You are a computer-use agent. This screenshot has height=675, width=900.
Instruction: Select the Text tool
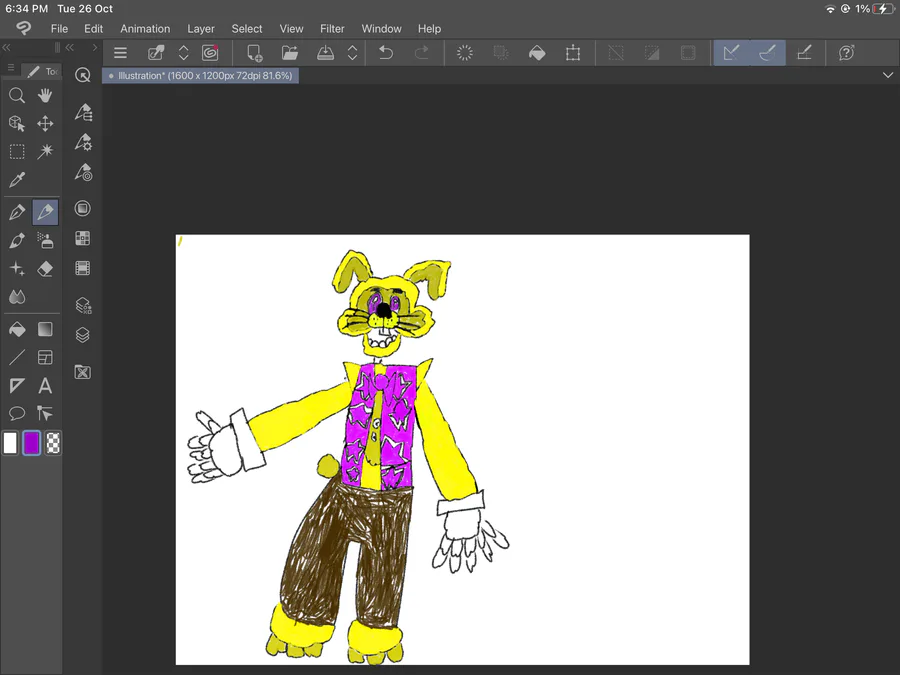(x=45, y=385)
